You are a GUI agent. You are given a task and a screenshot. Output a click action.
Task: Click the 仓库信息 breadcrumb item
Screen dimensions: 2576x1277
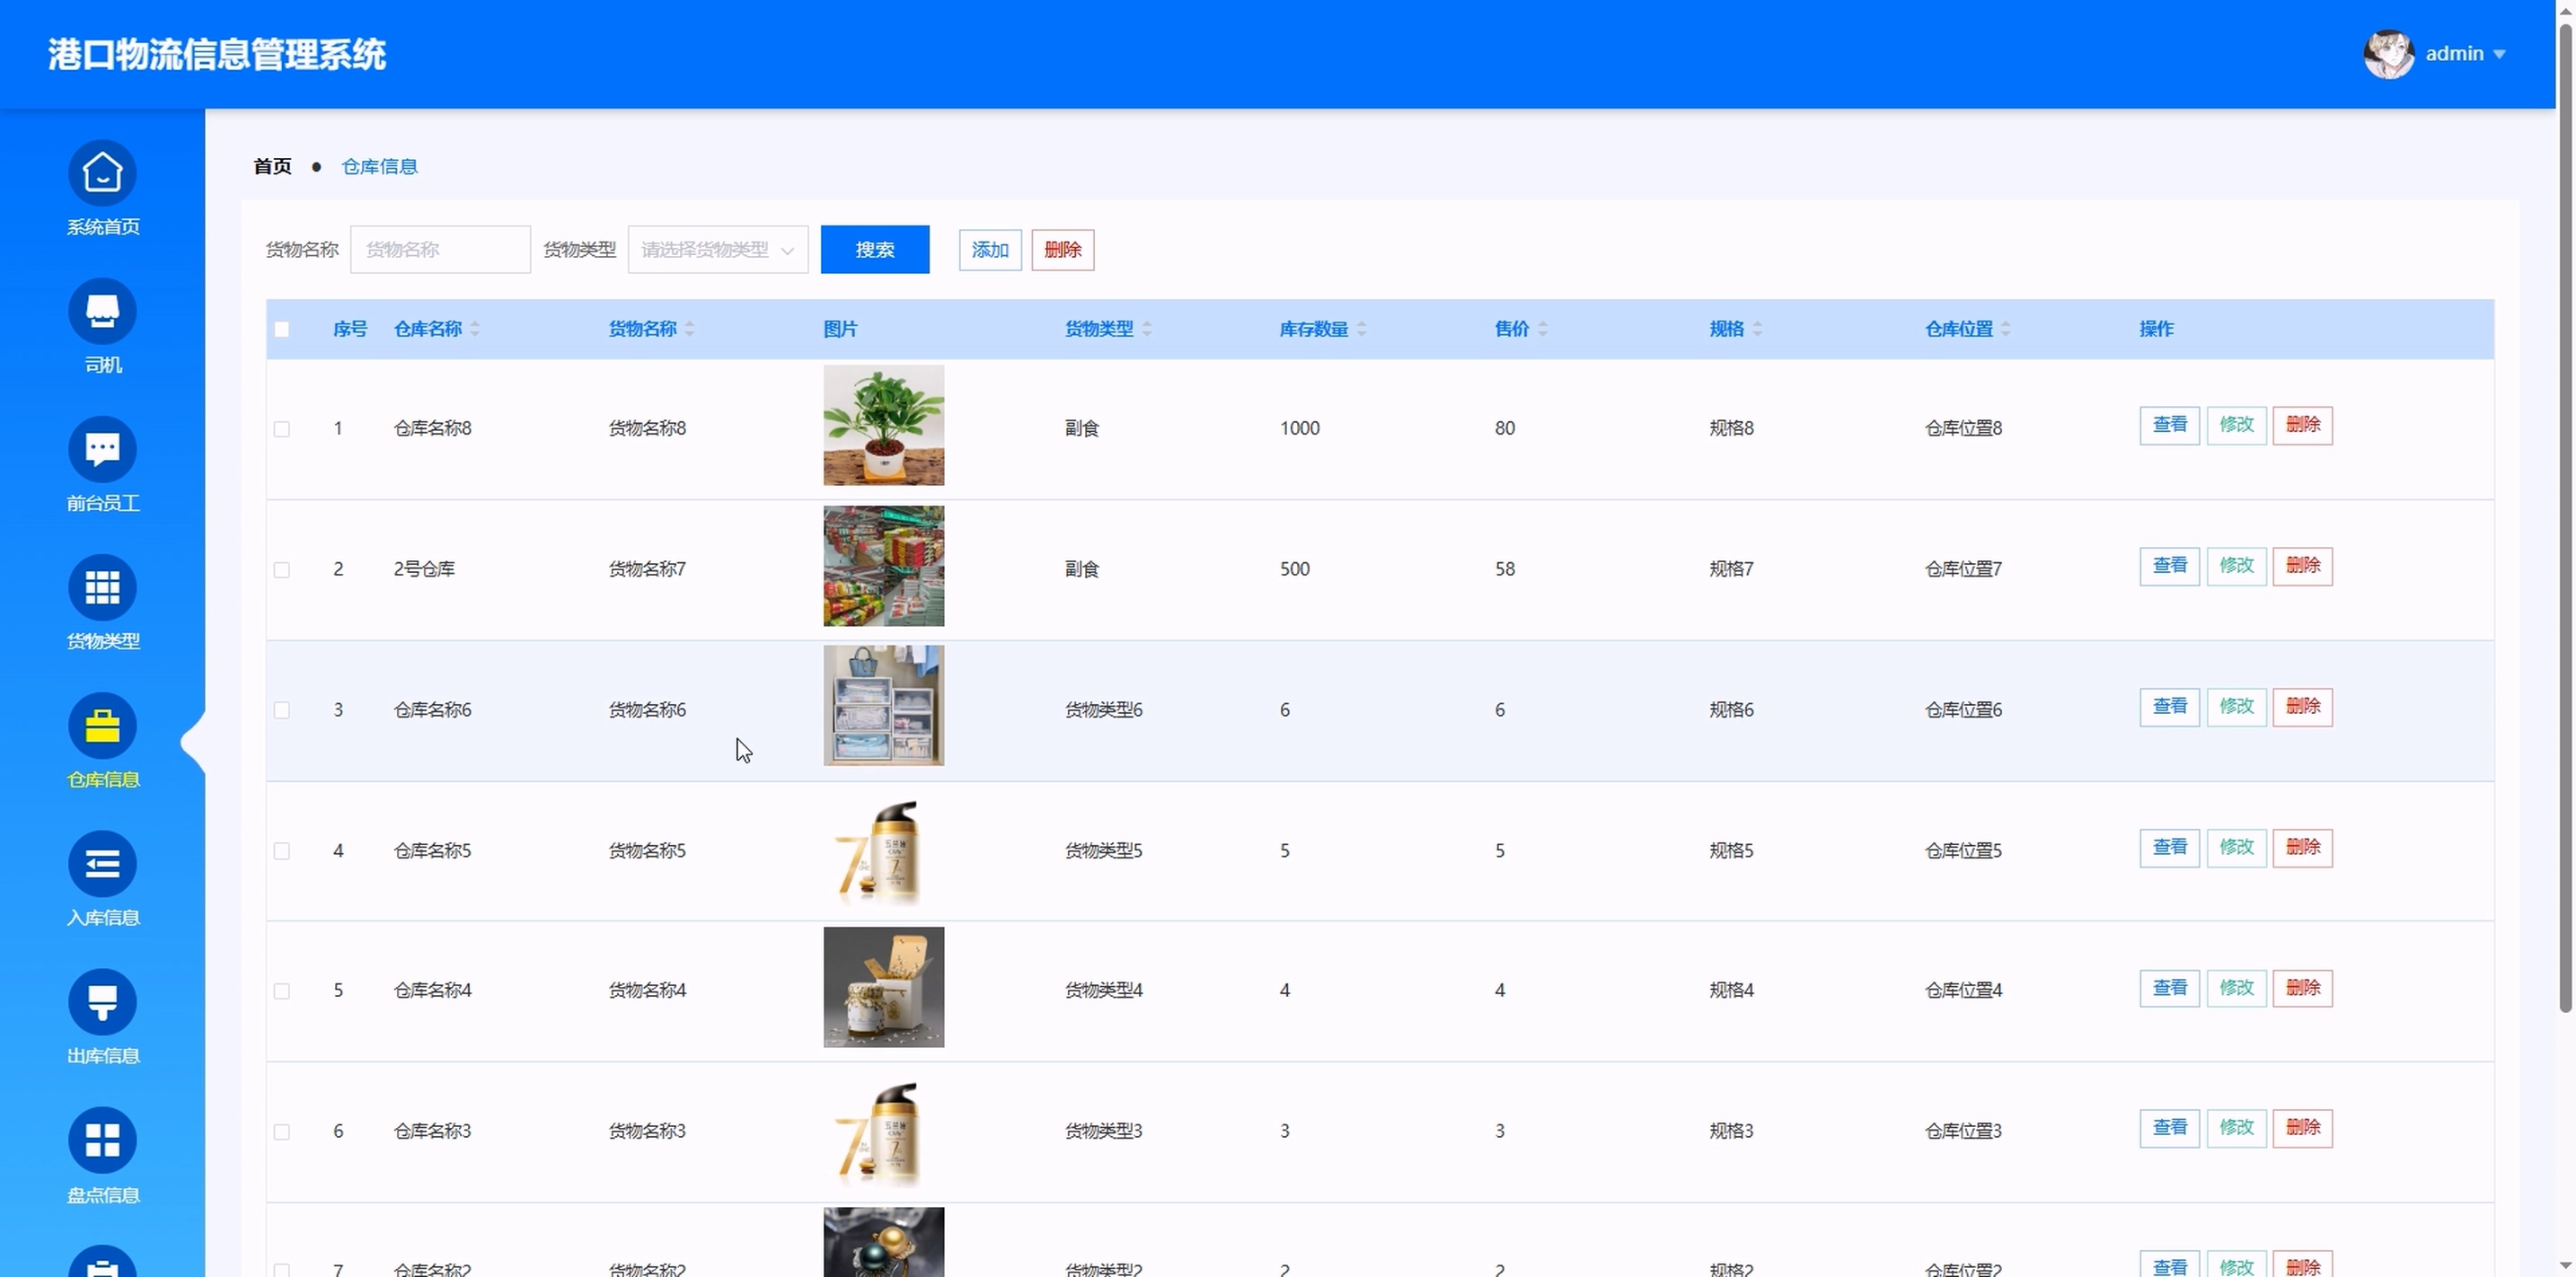click(379, 167)
